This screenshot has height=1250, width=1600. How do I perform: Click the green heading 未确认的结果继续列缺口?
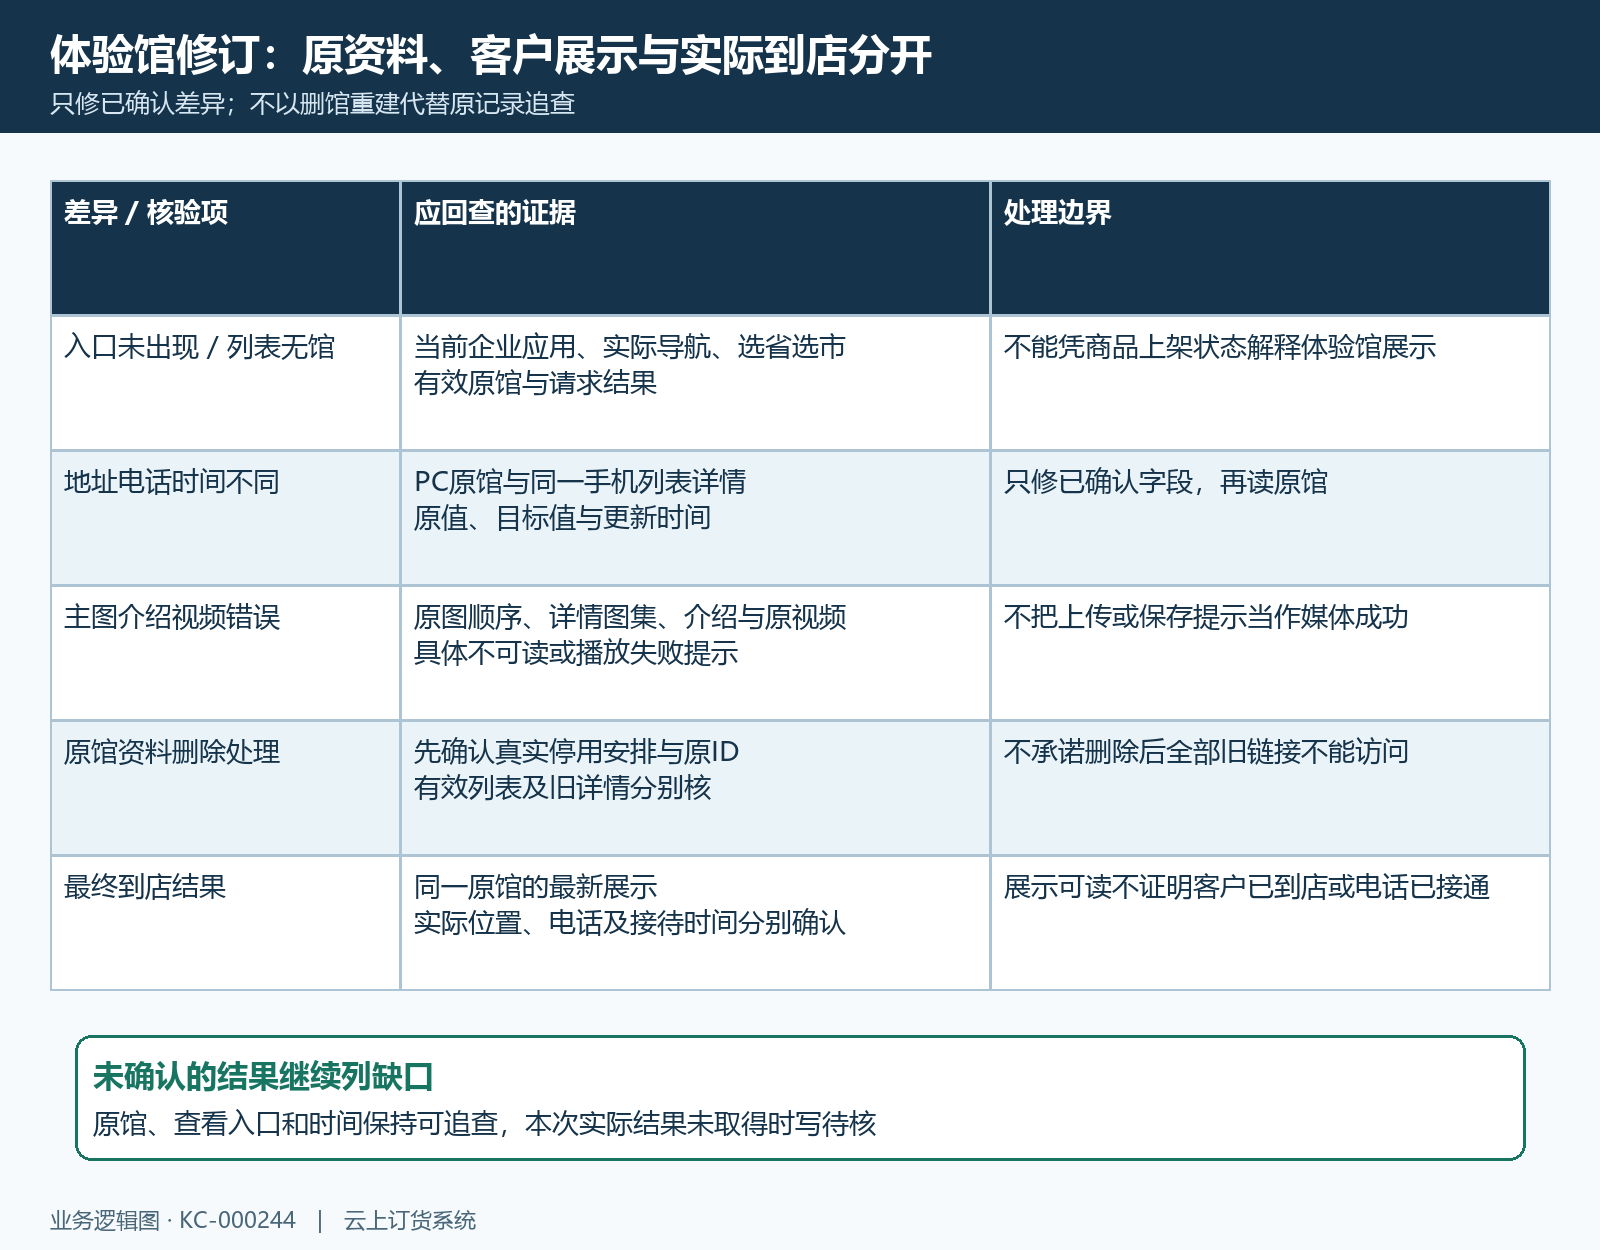263,1077
